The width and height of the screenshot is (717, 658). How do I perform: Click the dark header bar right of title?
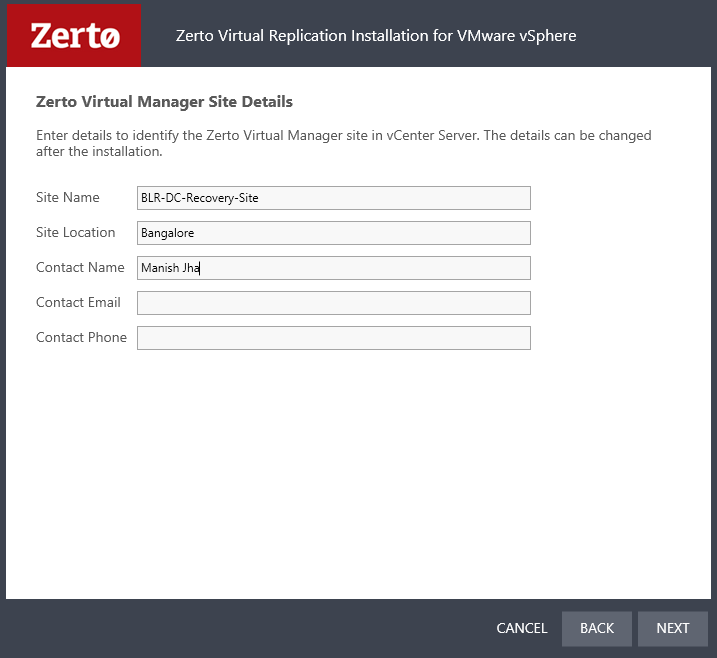tap(650, 36)
